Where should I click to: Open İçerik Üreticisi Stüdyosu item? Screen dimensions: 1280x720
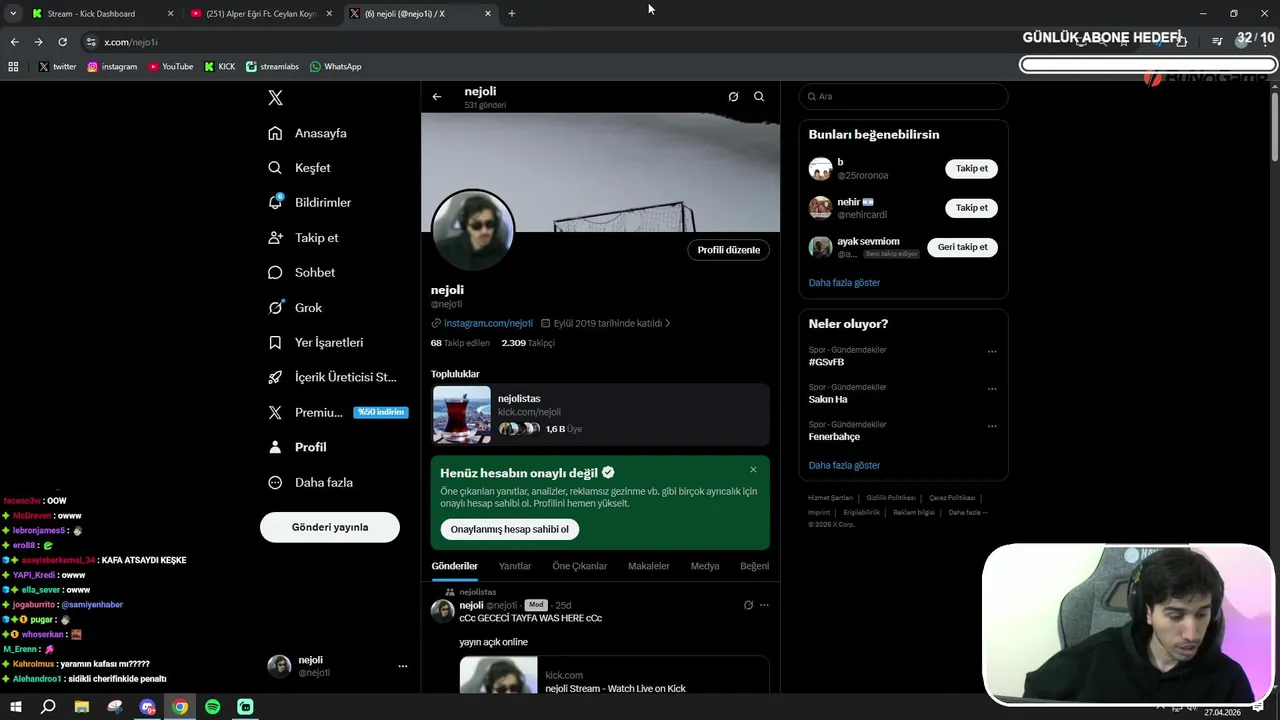pos(332,377)
